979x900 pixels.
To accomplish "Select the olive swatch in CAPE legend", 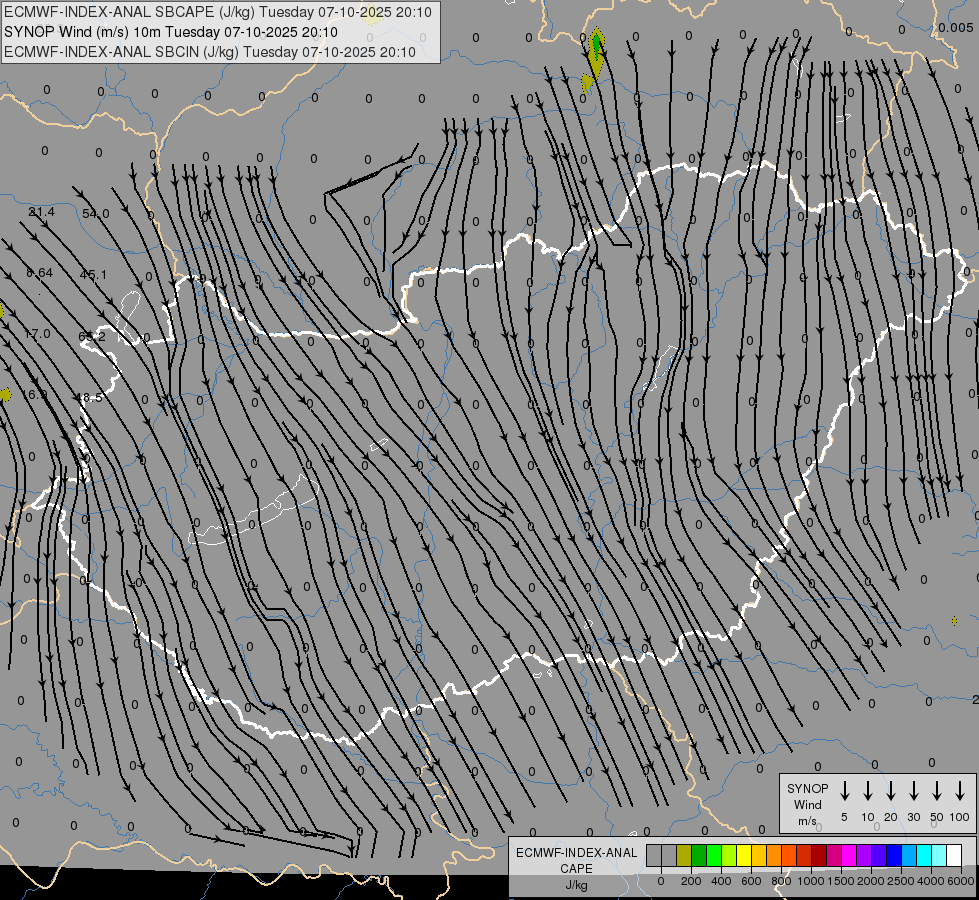I will click(x=684, y=855).
